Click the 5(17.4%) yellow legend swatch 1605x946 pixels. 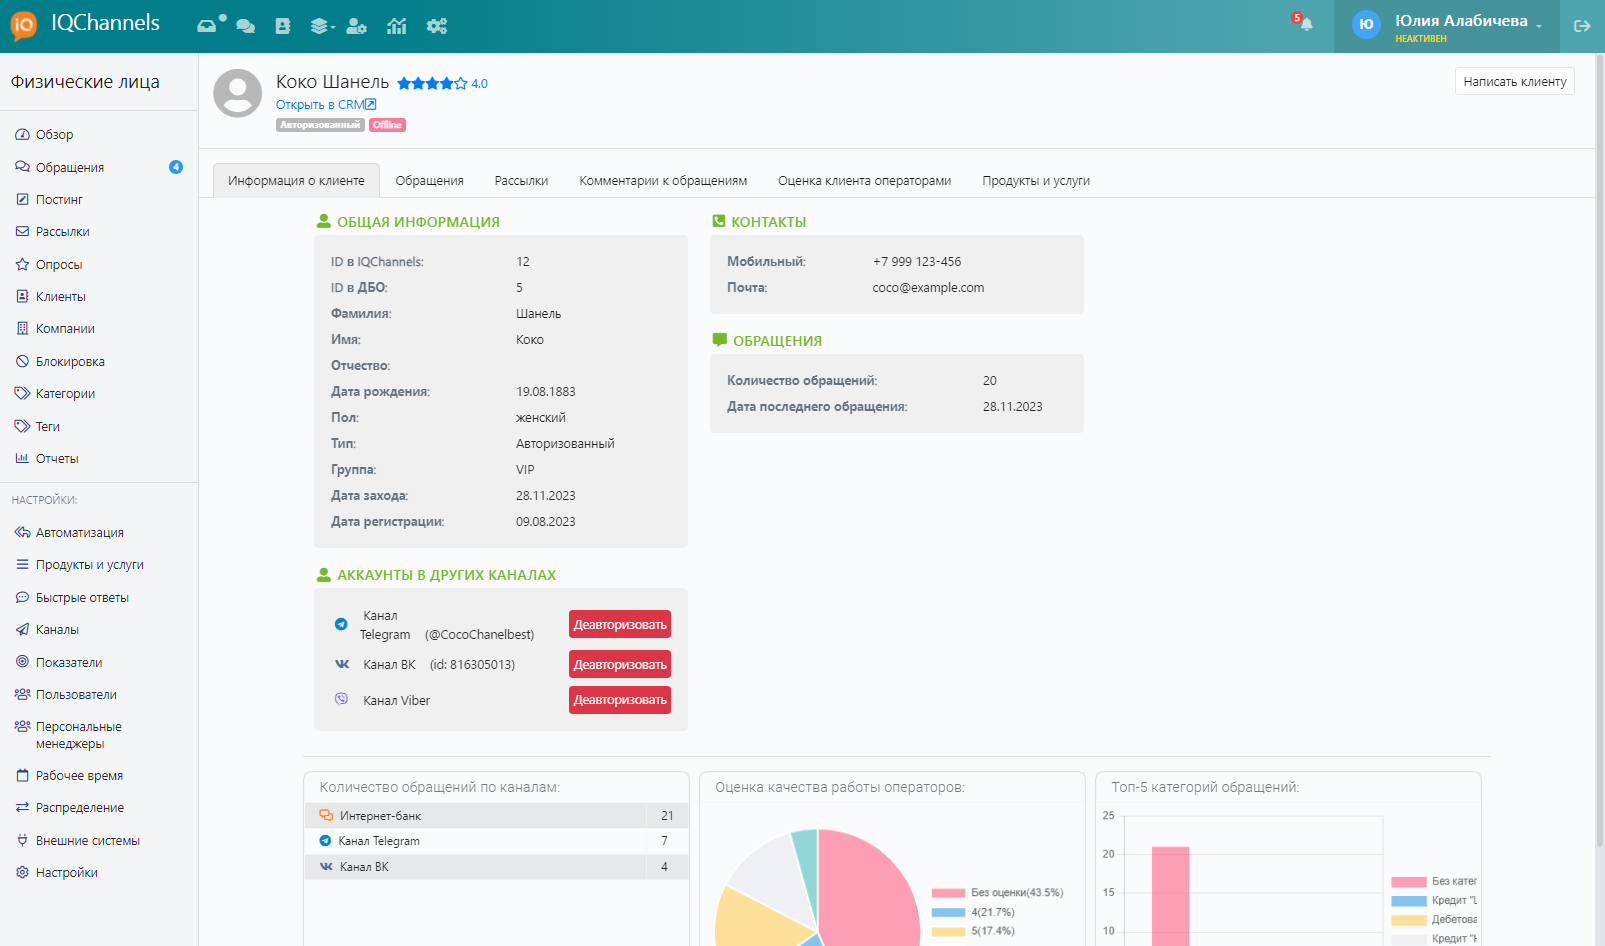click(948, 931)
